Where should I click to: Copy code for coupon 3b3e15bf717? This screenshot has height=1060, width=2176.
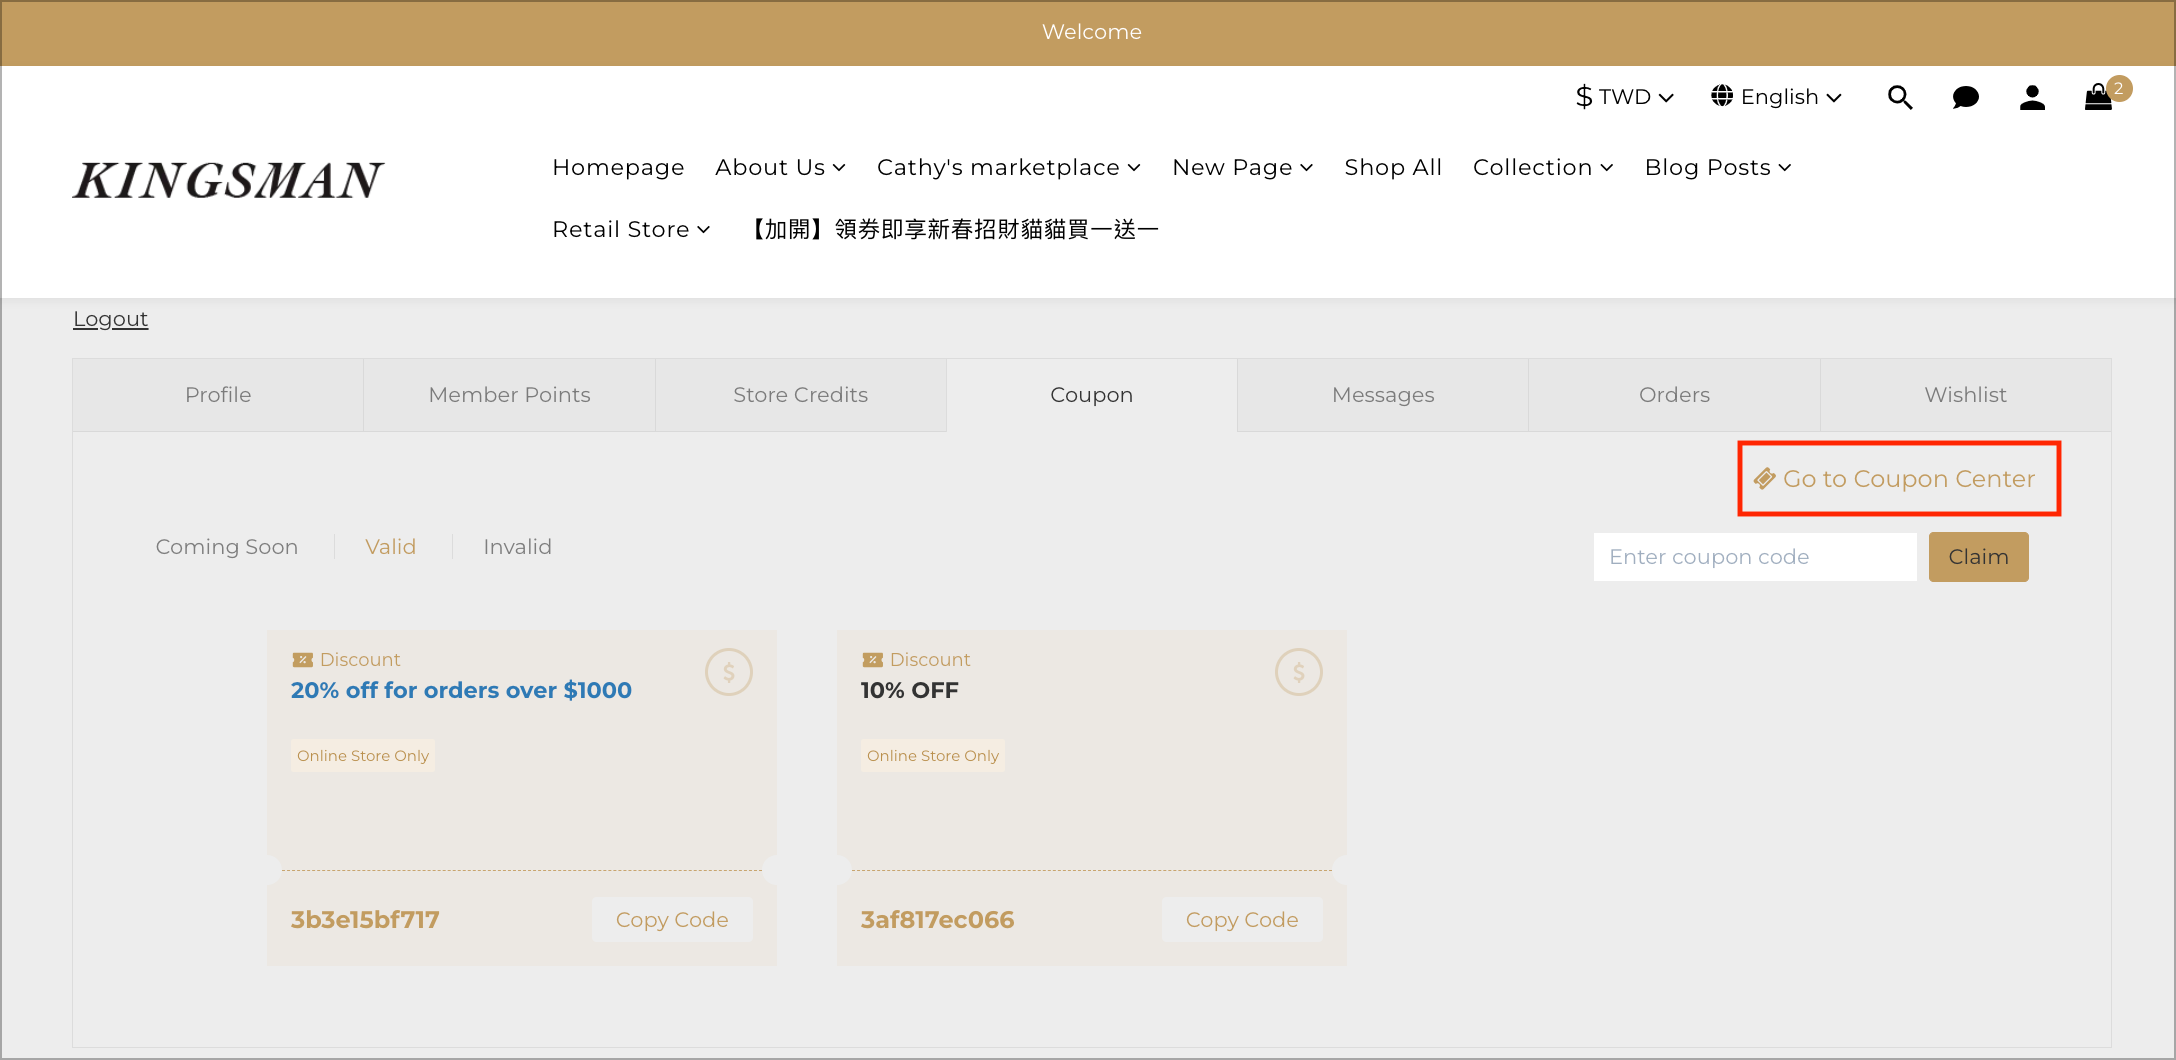pos(672,920)
